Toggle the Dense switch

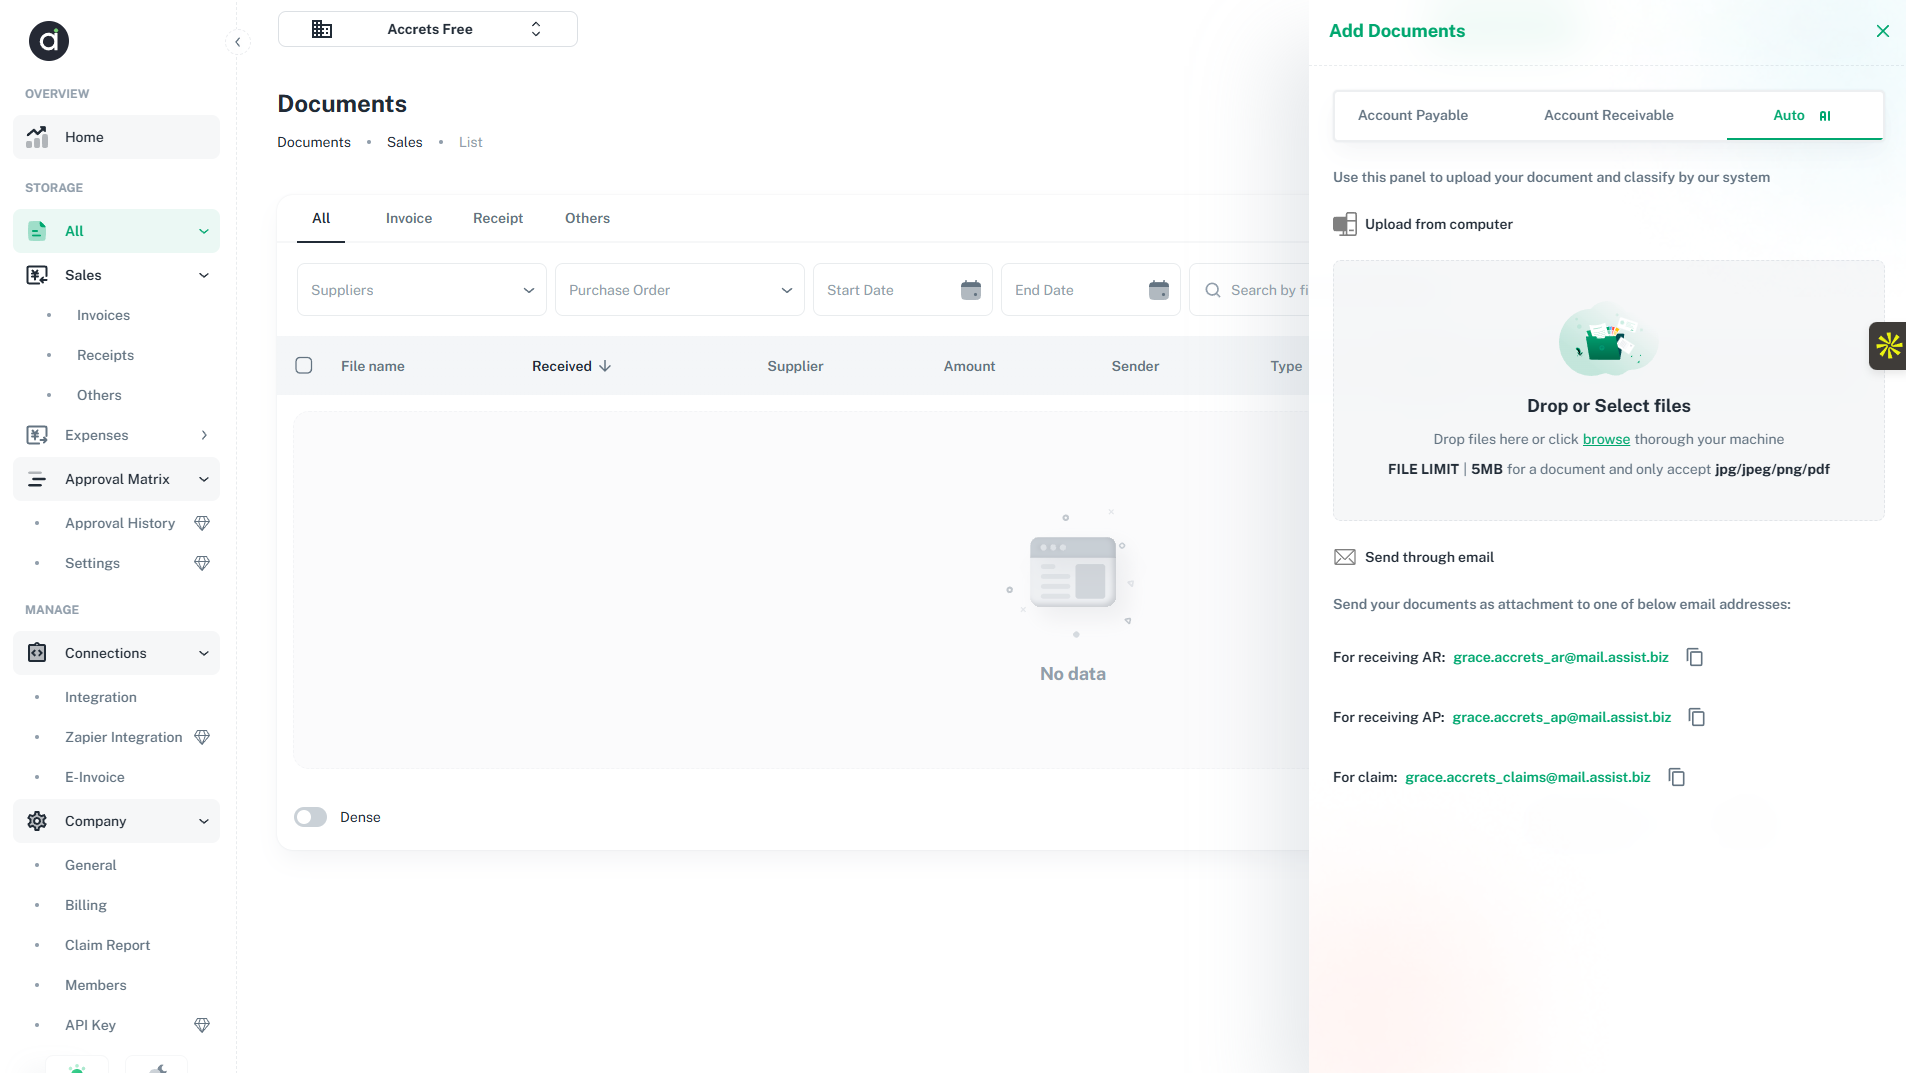pos(311,817)
